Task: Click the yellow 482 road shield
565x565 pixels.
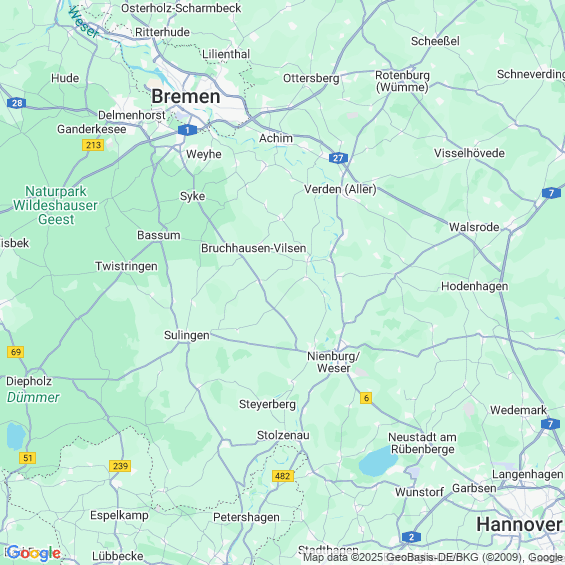Action: 282,476
